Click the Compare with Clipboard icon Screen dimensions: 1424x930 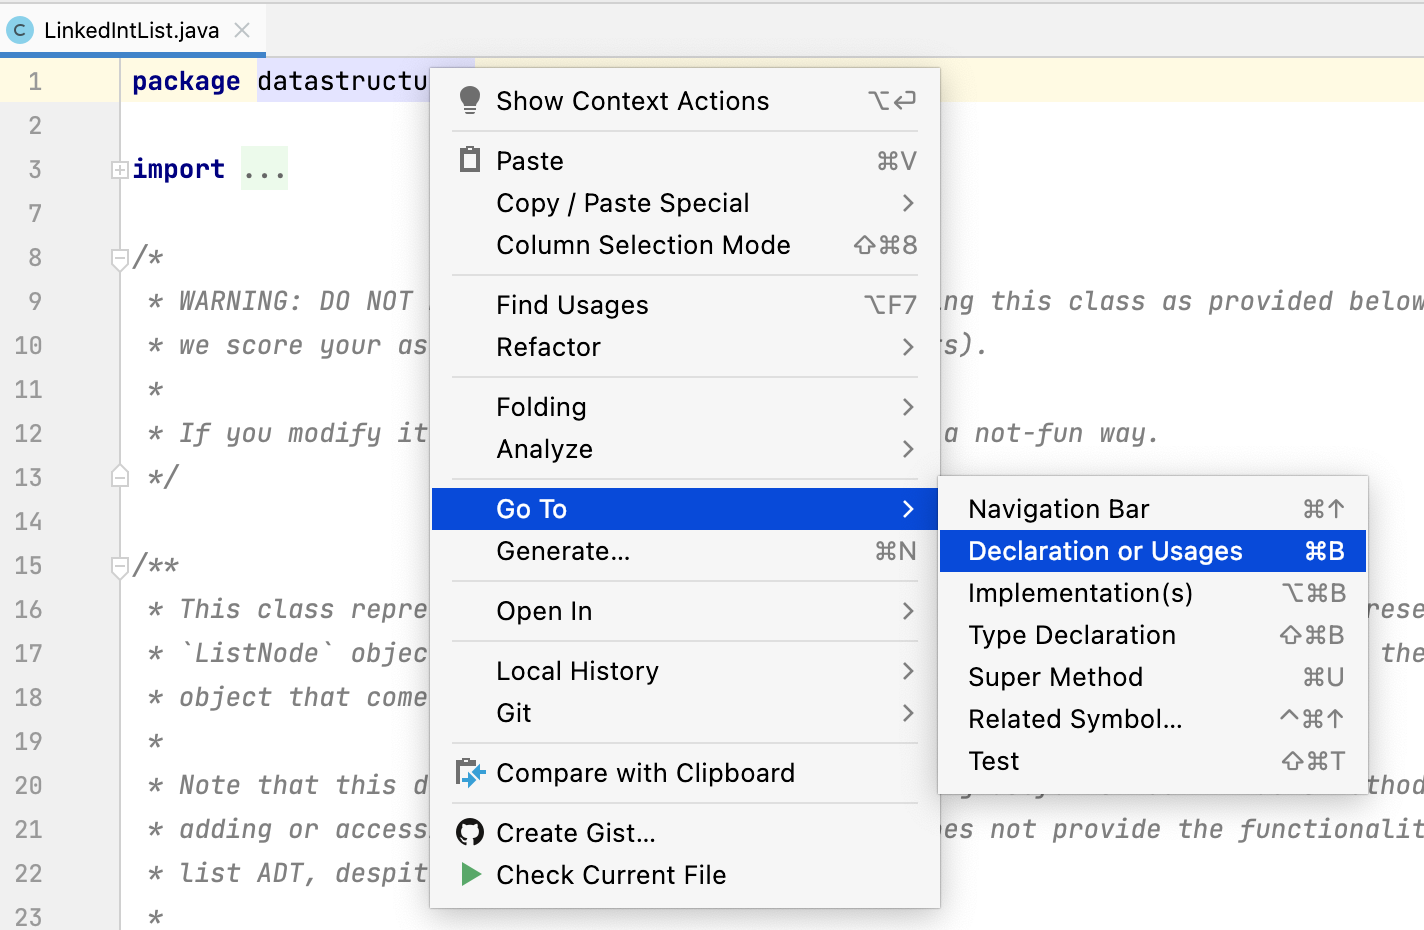(x=469, y=773)
